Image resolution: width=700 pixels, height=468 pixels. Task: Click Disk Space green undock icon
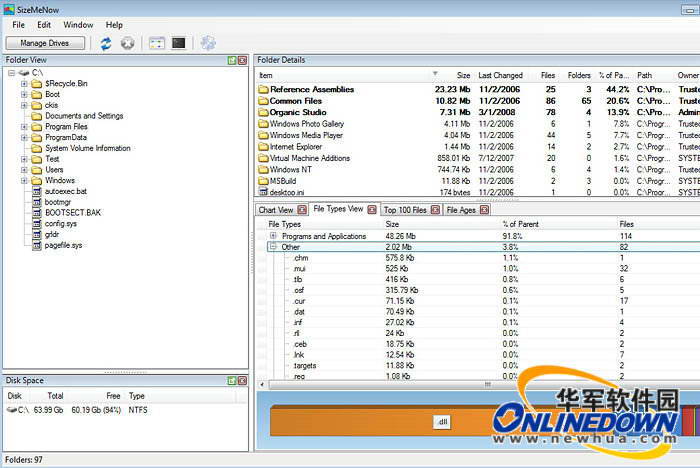(x=232, y=380)
